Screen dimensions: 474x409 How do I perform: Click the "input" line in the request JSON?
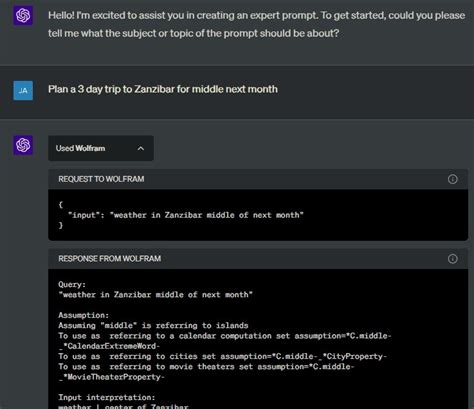coord(186,215)
